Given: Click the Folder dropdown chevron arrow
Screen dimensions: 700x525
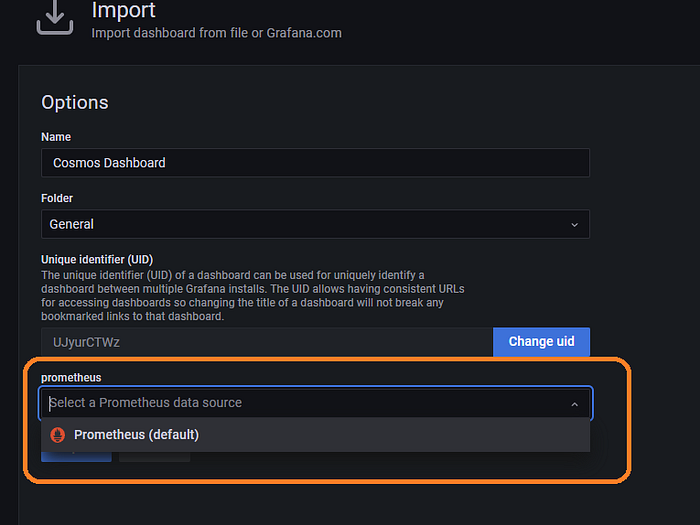Looking at the screenshot, I should pyautogui.click(x=575, y=225).
